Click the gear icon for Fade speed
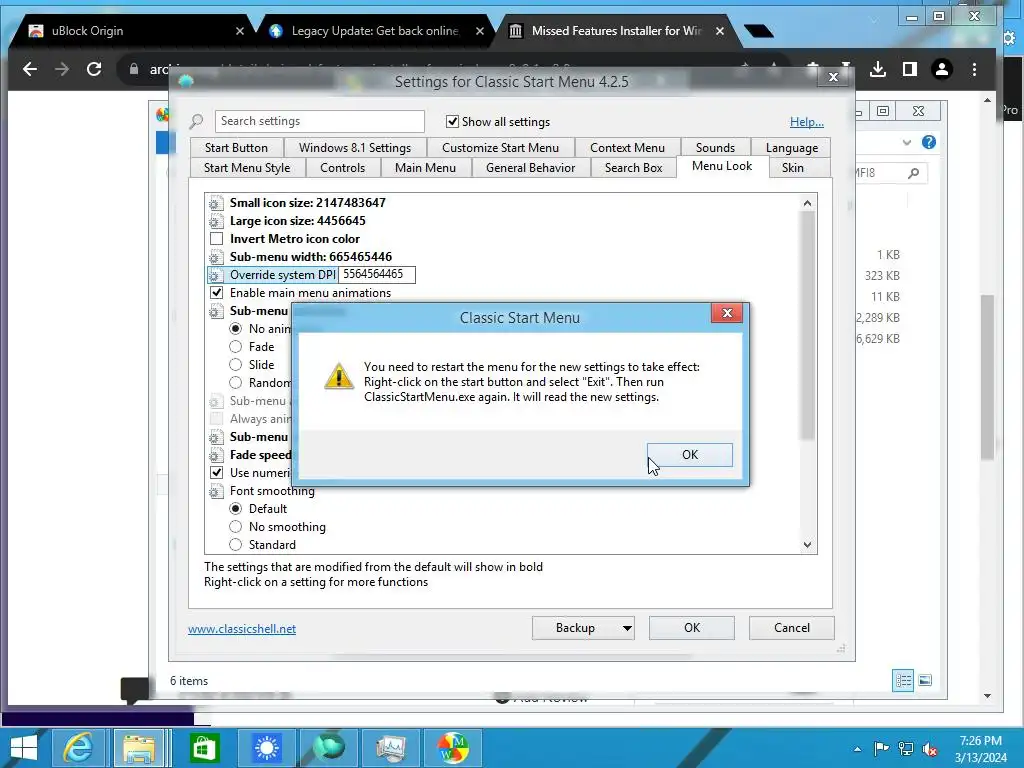1024x768 pixels. click(216, 455)
